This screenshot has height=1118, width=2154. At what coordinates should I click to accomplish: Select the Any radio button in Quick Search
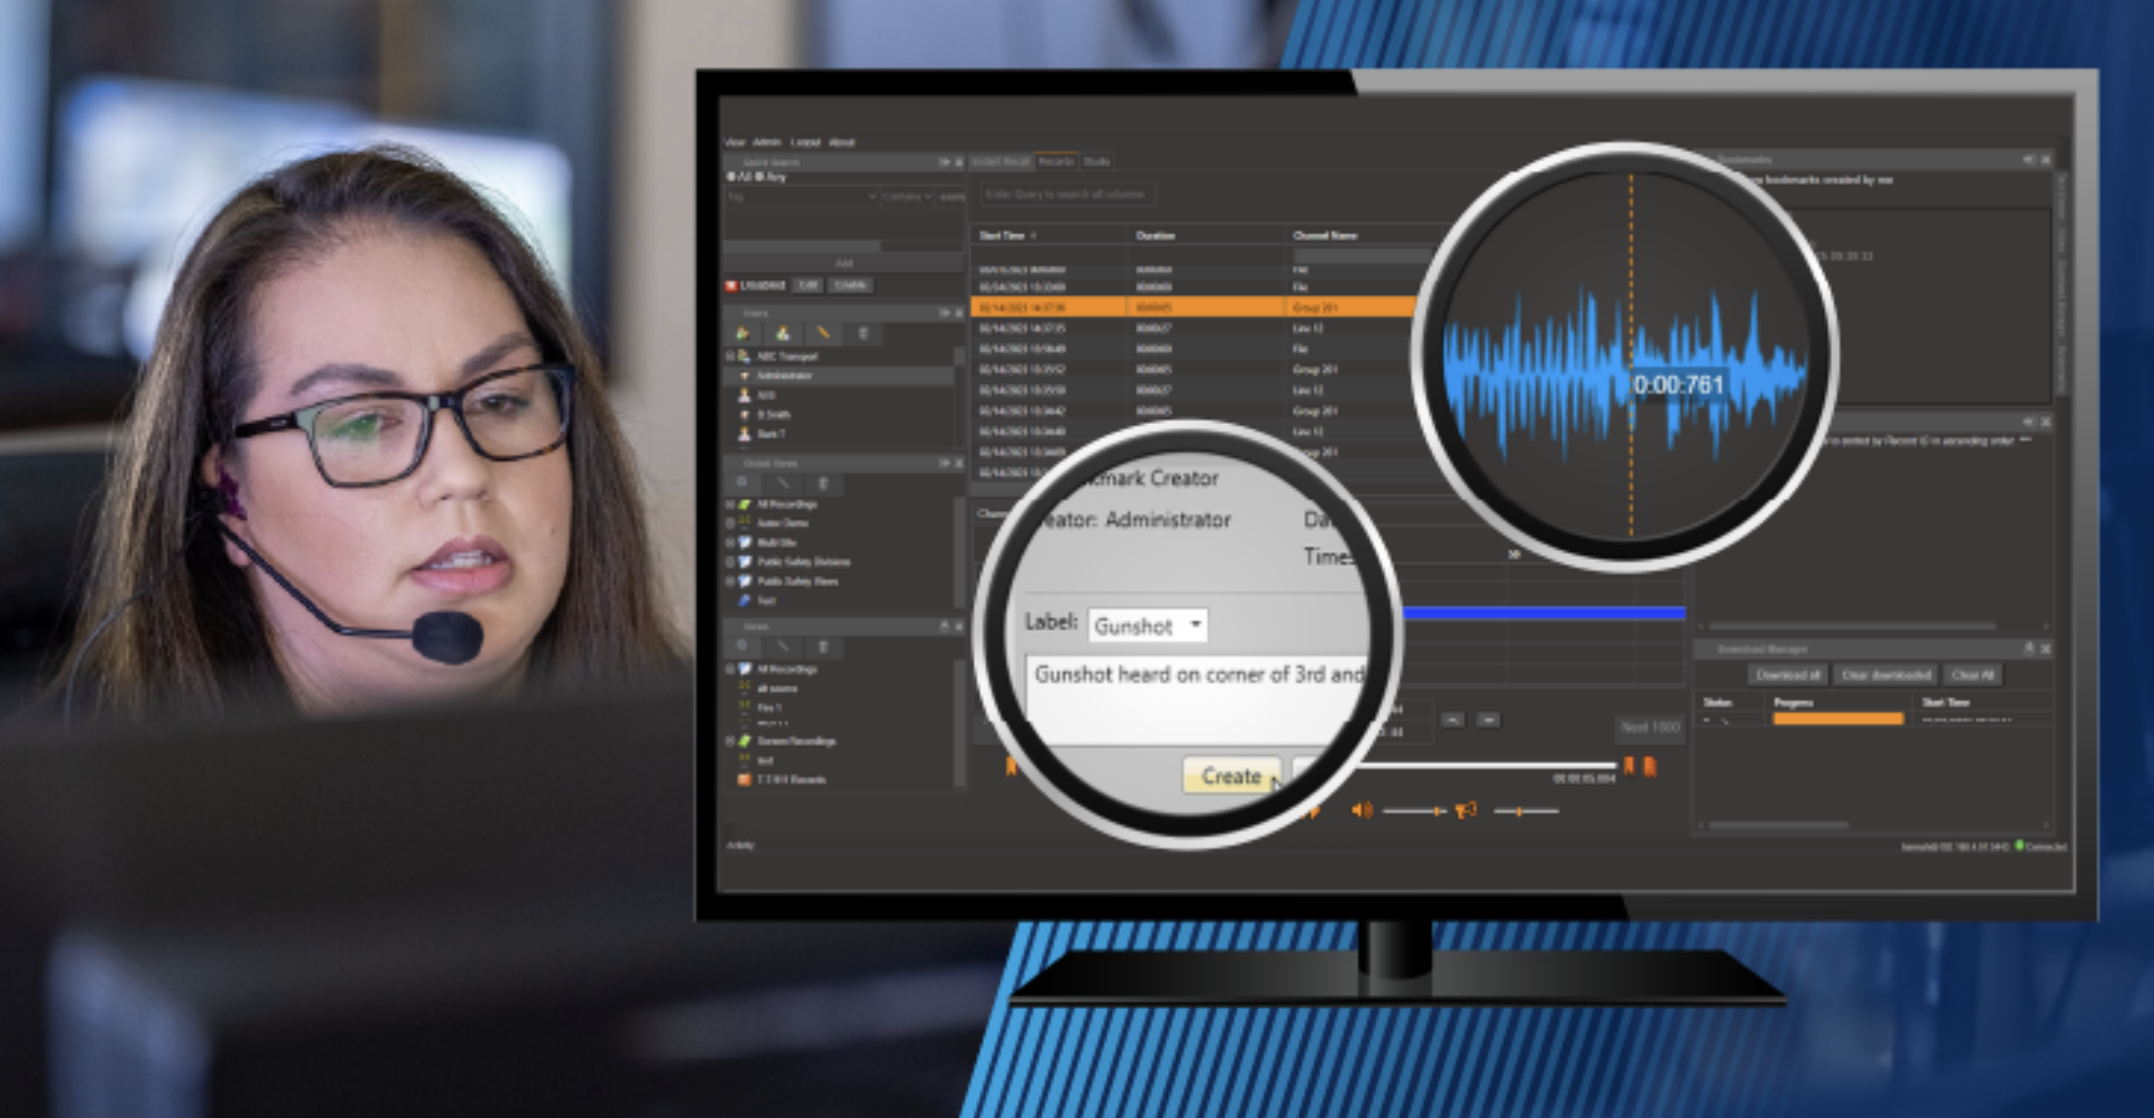760,177
